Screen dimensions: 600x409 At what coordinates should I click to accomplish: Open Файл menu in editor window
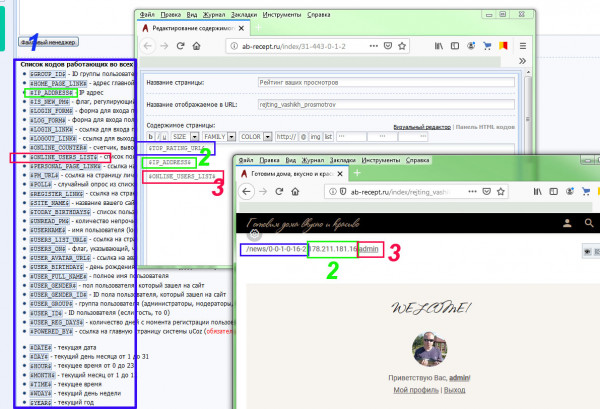147,15
